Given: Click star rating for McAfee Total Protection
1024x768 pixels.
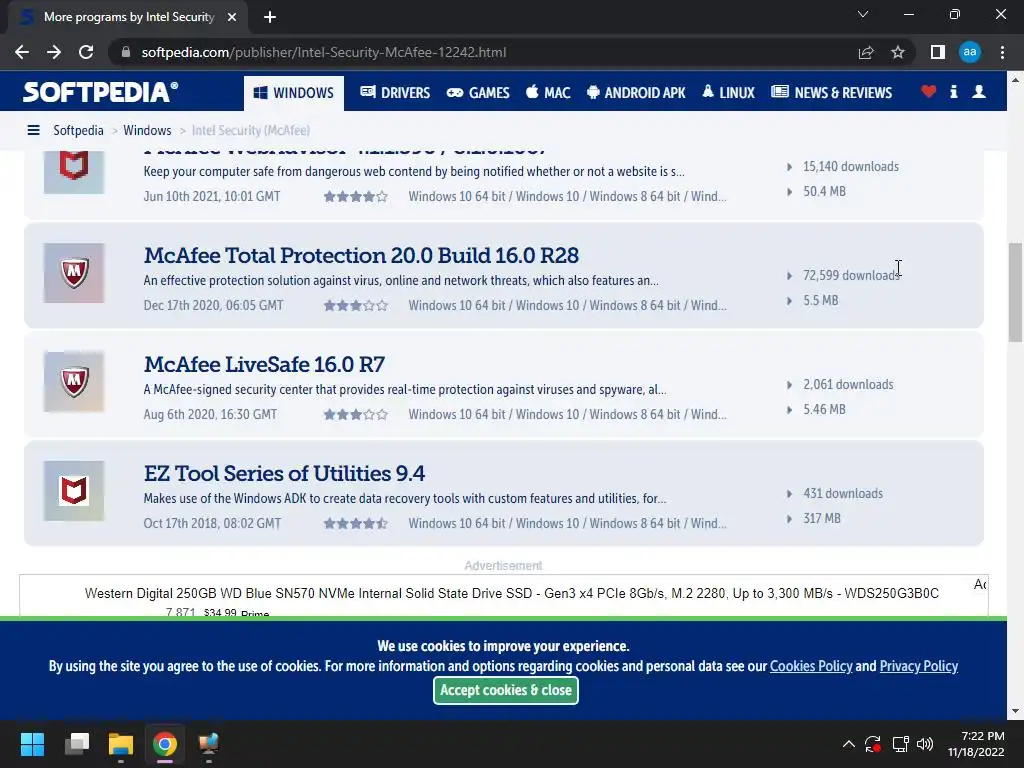Looking at the screenshot, I should (356, 306).
